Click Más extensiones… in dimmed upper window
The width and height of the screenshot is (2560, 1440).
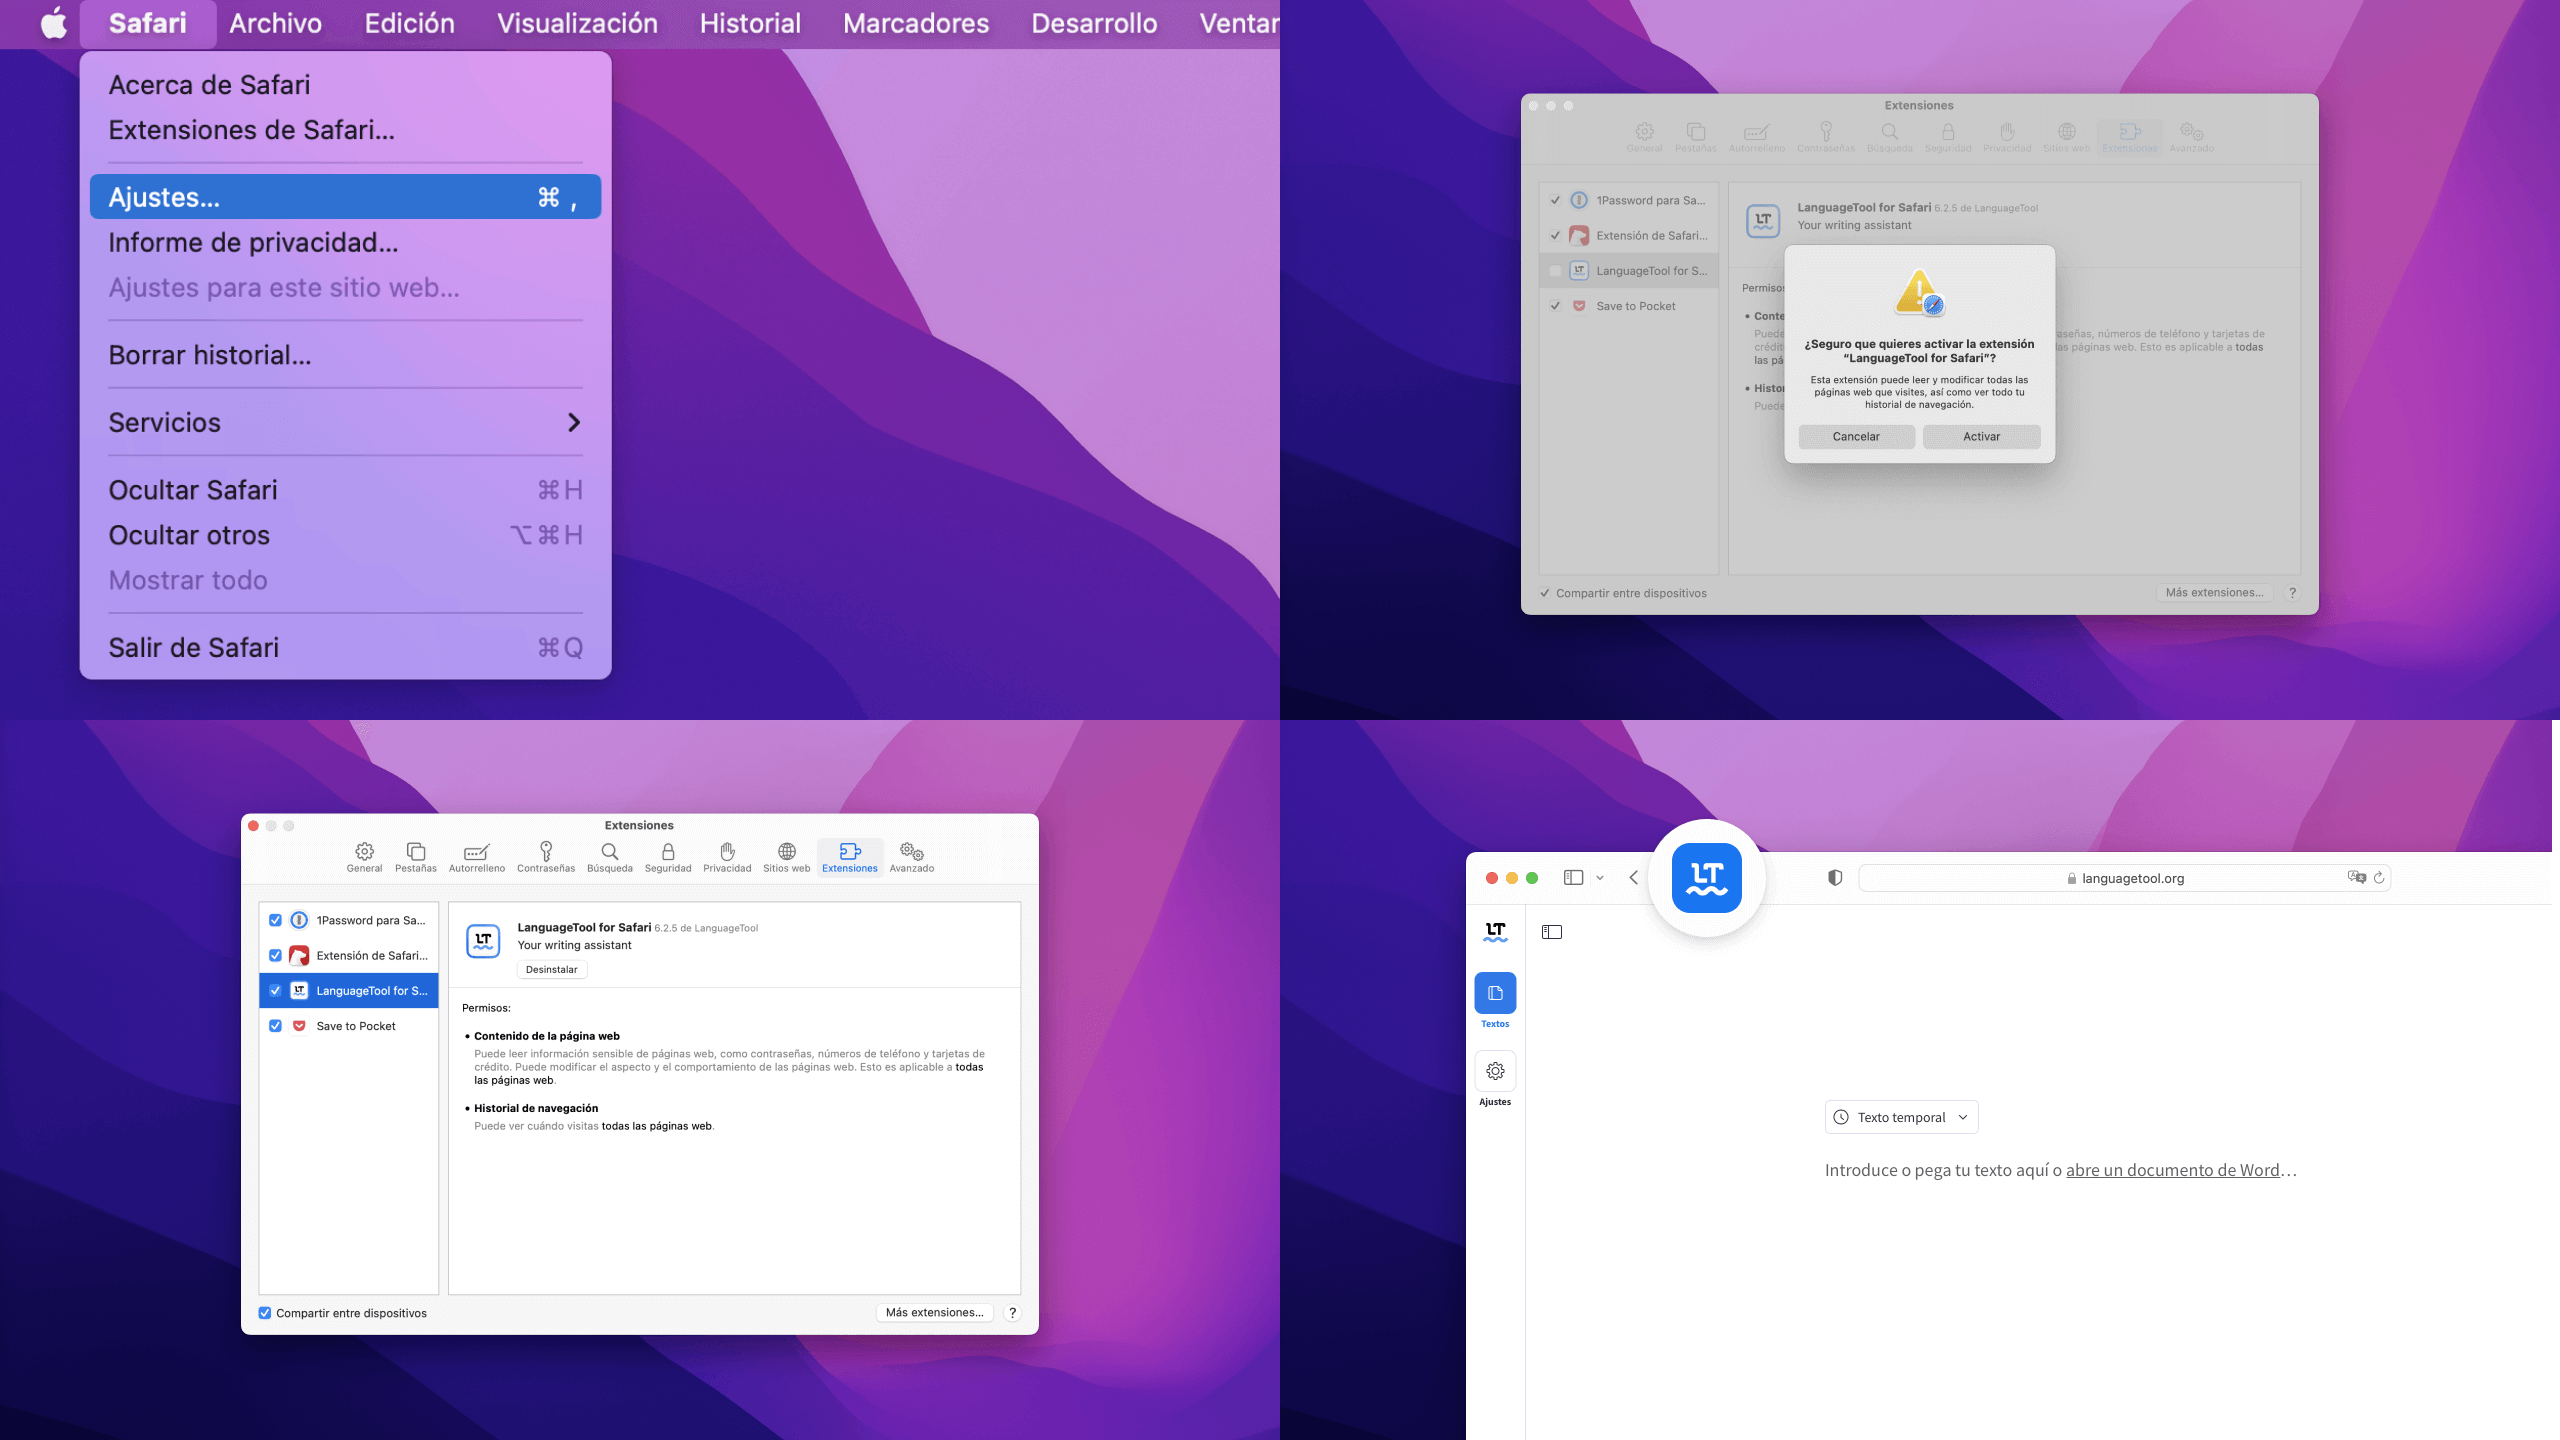point(2215,592)
